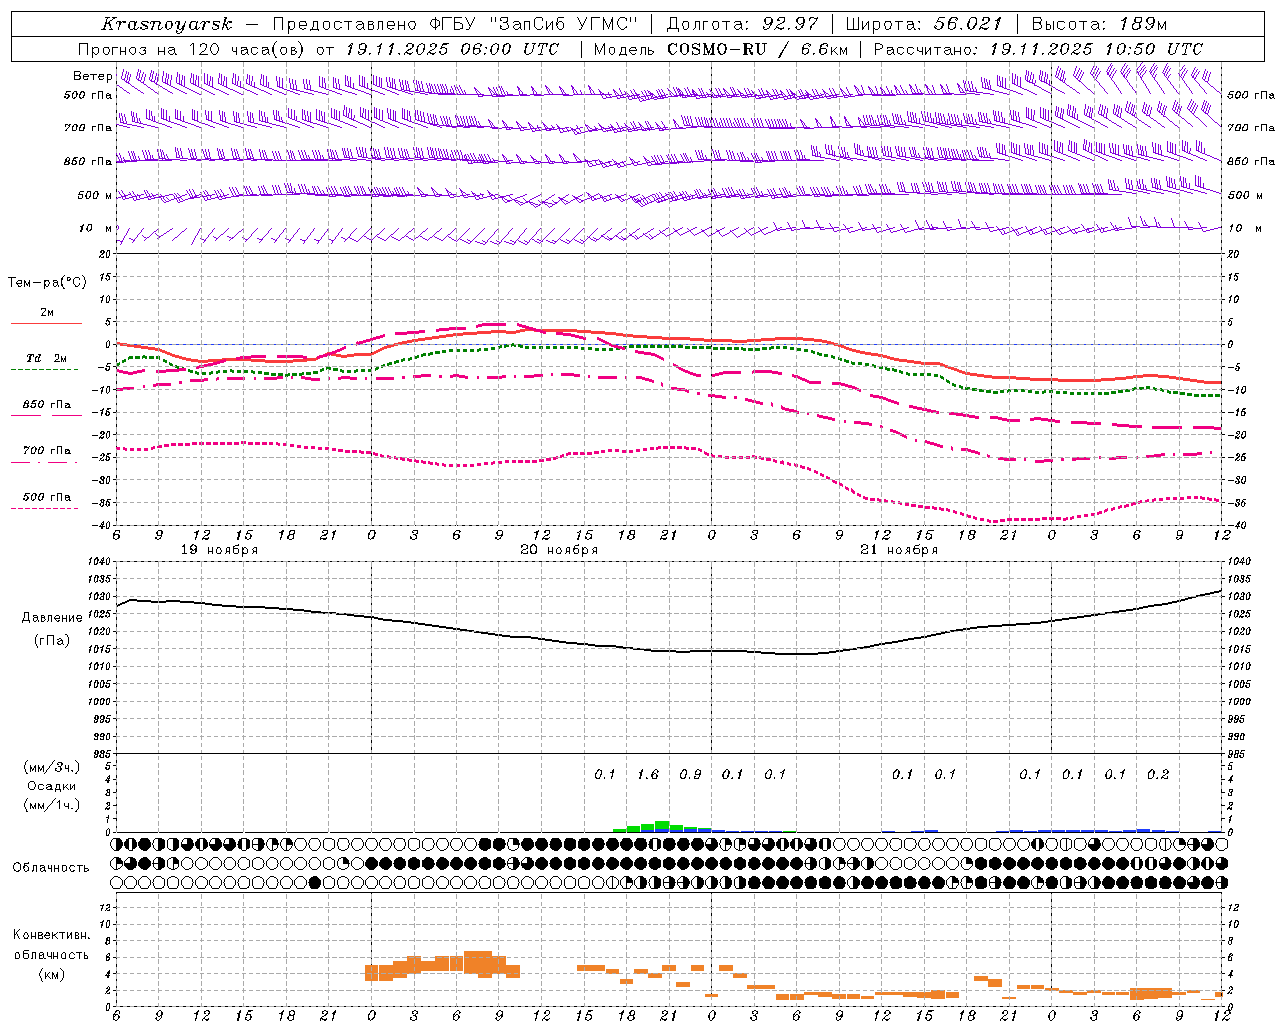Click the Krasnoyarsk station title
Viewport: 1280px width, 1024px height.
coord(167,24)
